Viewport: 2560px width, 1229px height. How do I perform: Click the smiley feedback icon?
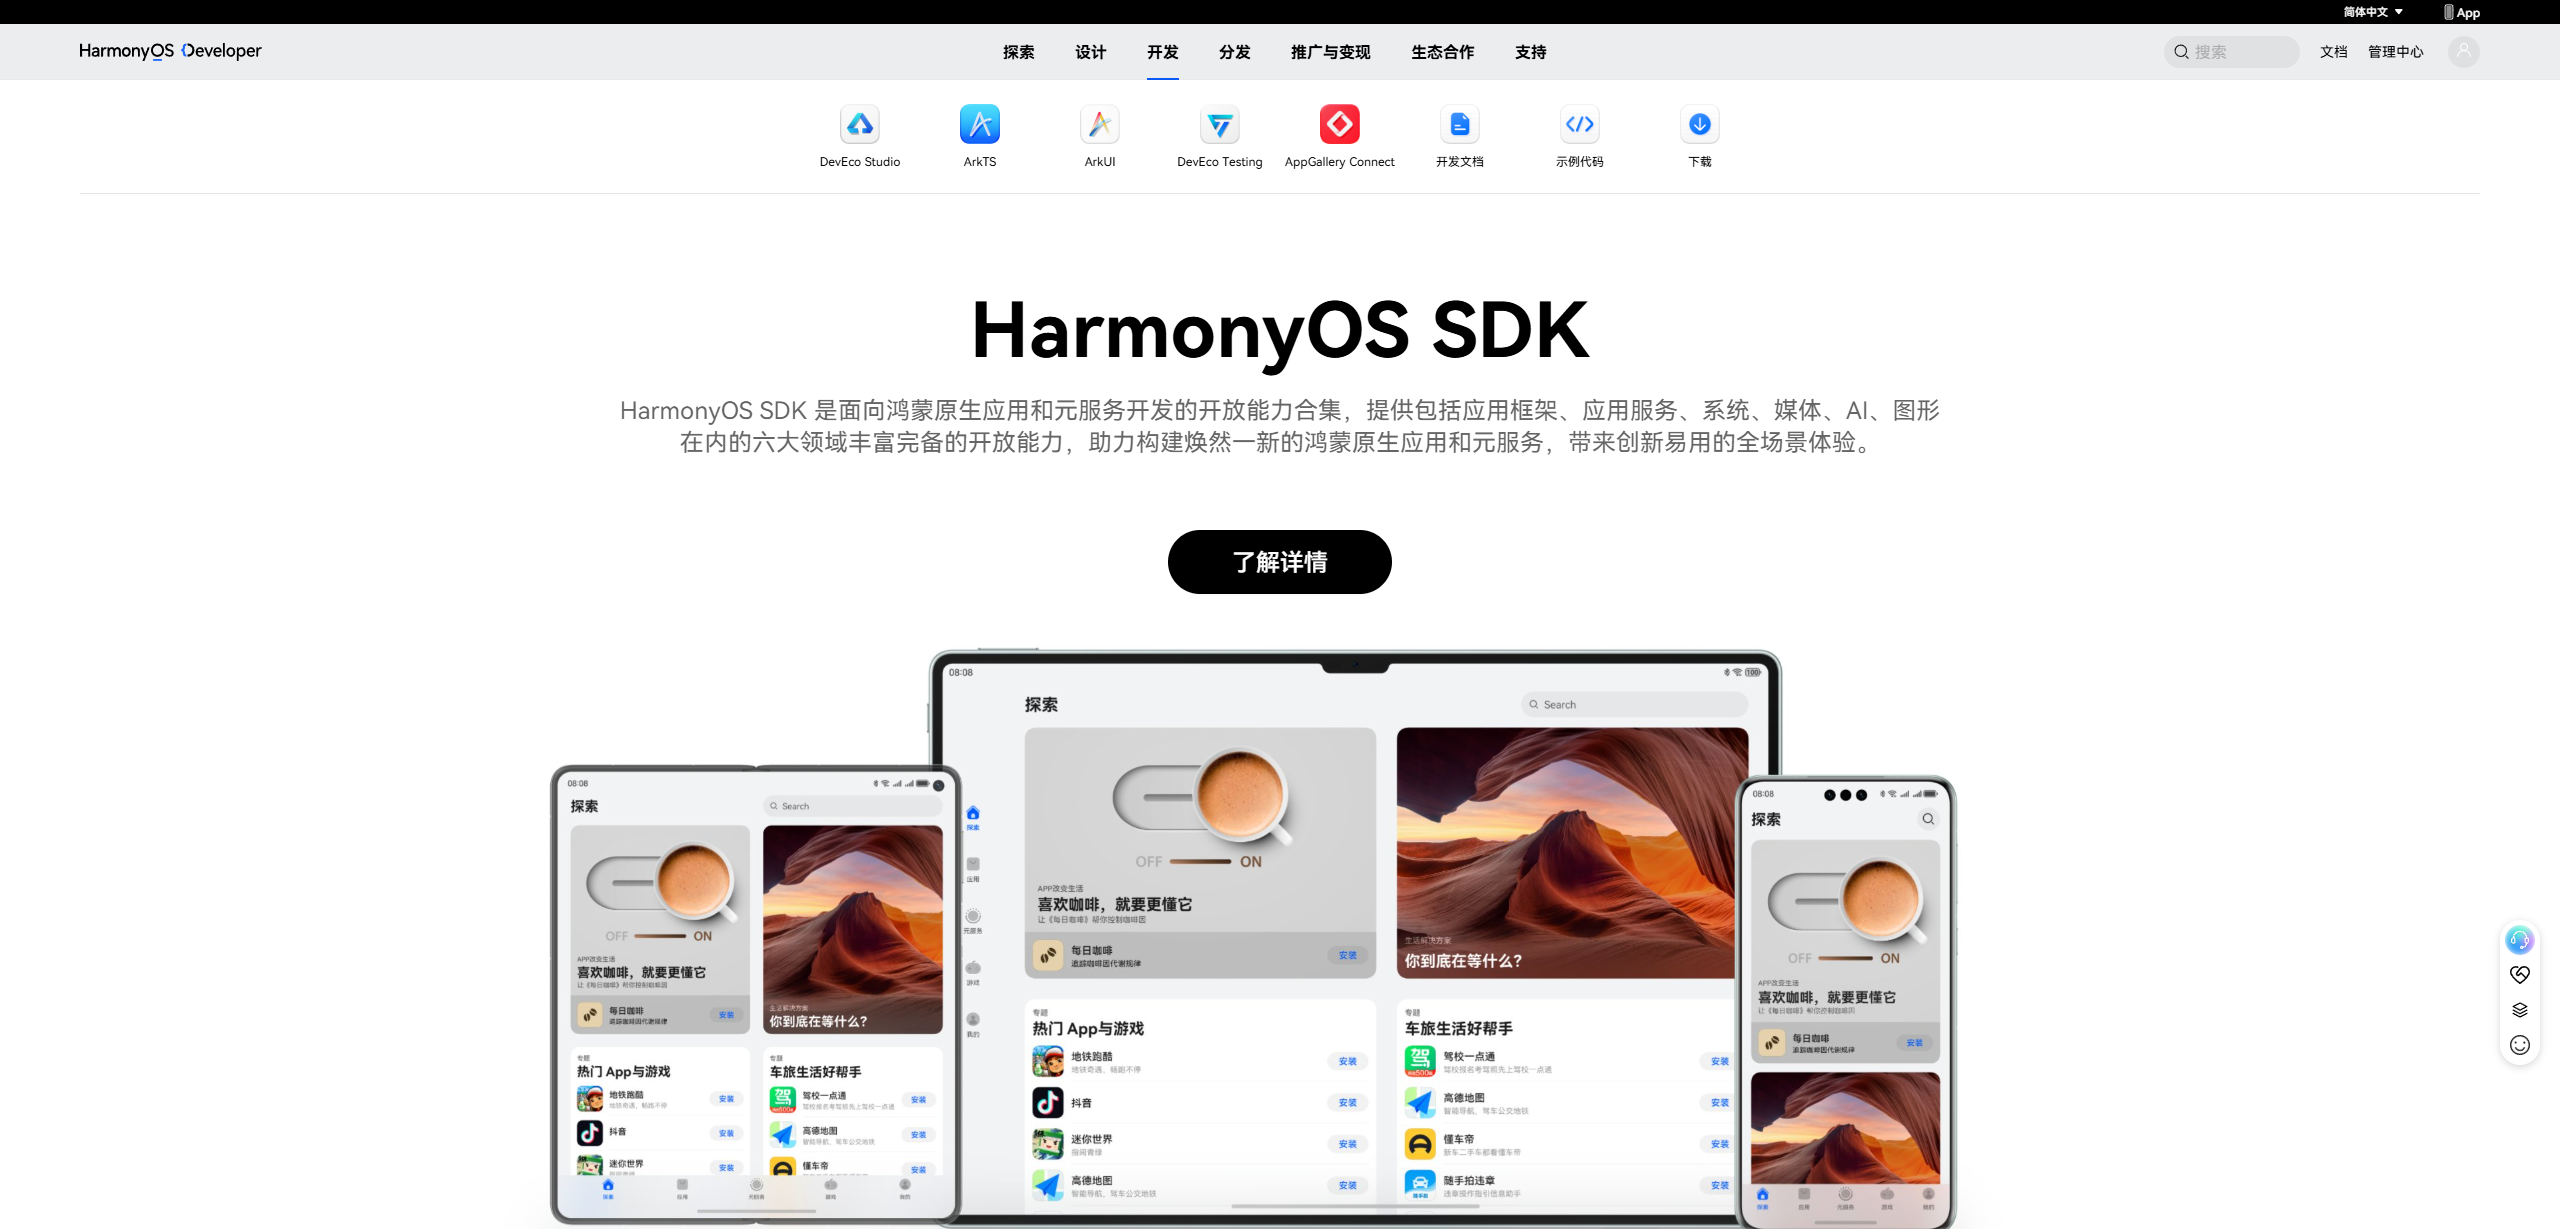pos(2519,1045)
